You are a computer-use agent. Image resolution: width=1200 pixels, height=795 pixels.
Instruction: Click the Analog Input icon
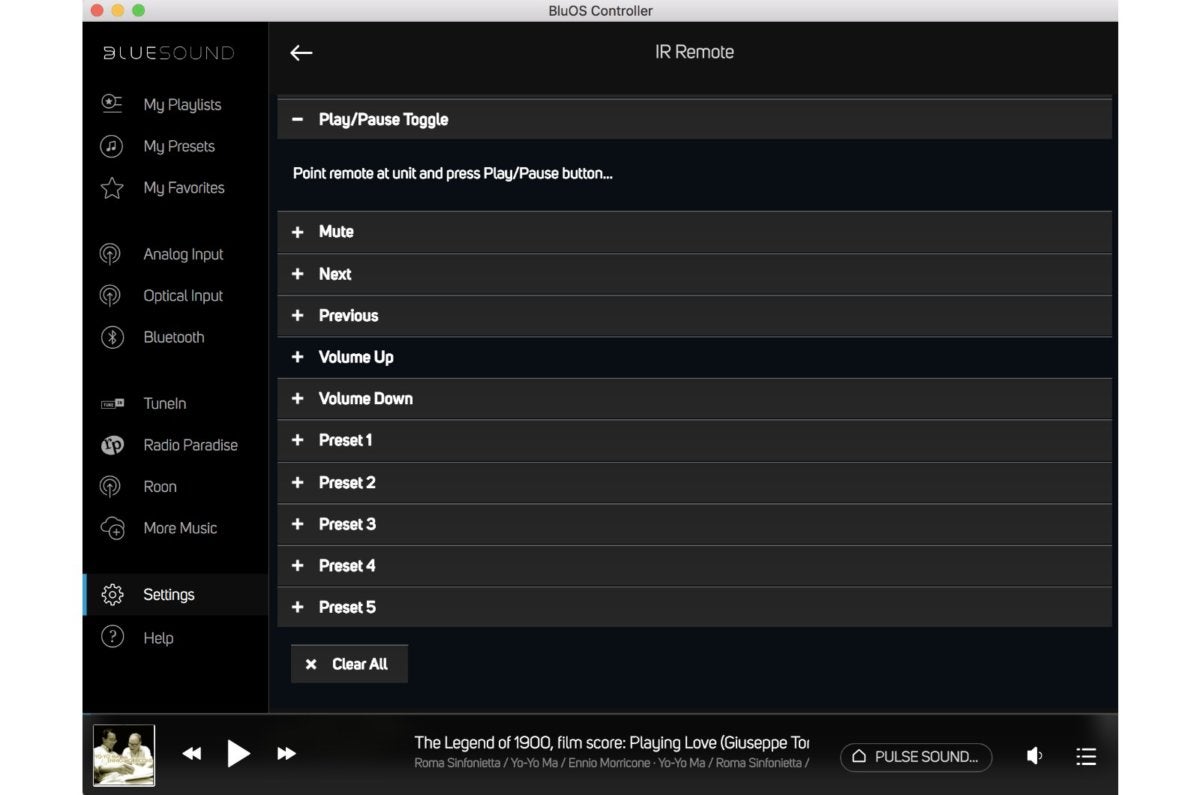click(111, 254)
